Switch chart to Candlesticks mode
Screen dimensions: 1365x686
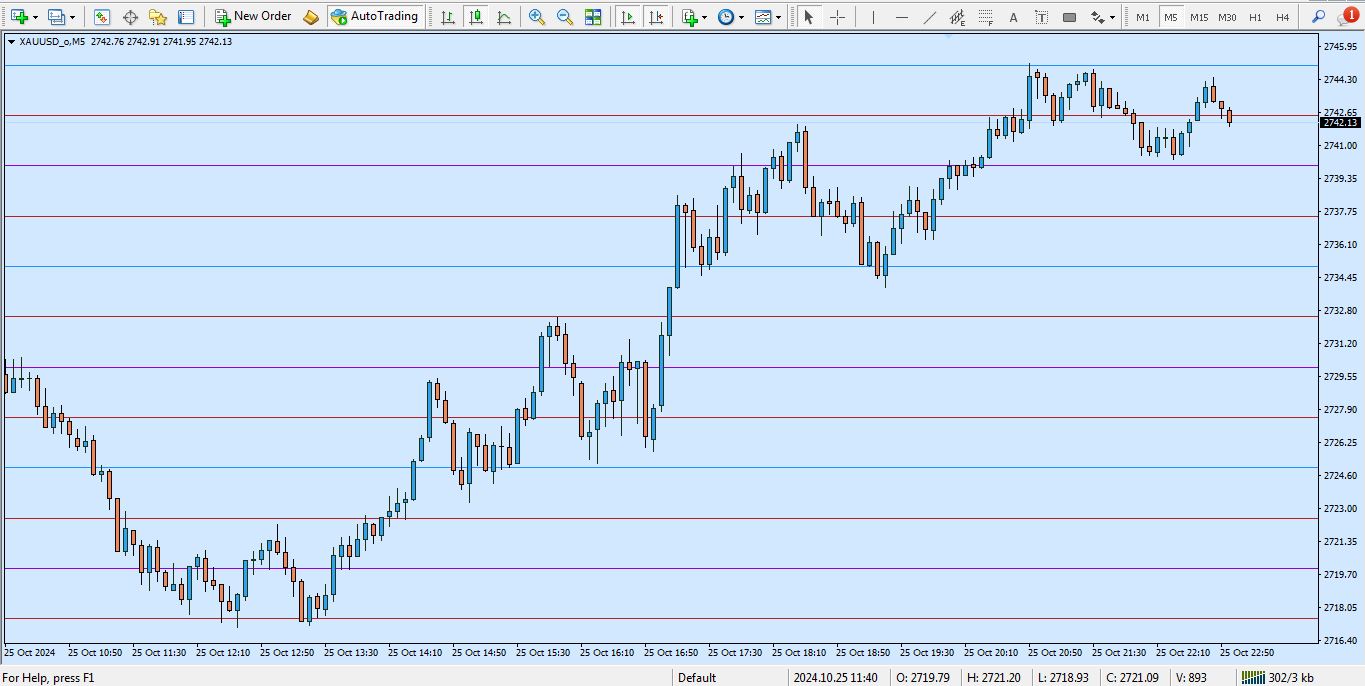(x=476, y=17)
